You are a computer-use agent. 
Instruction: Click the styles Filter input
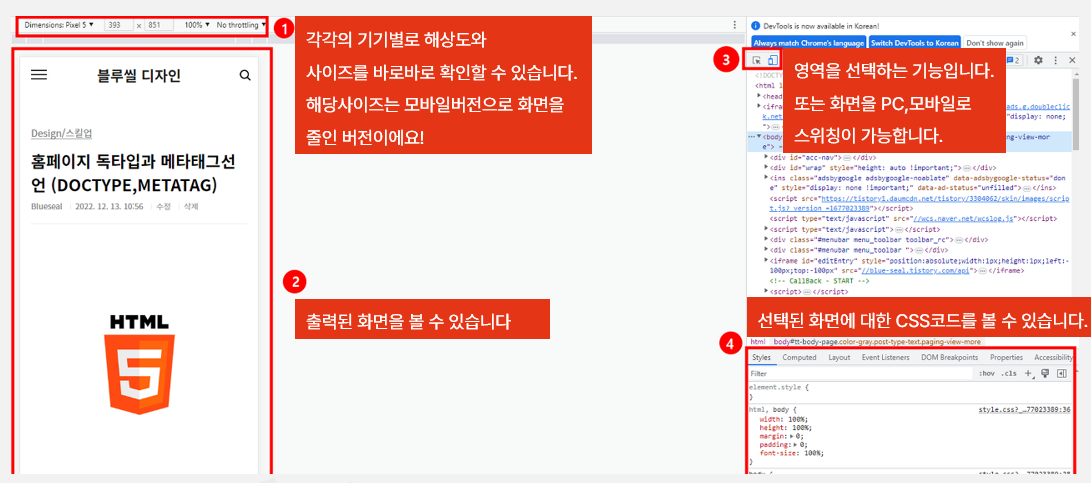[860, 374]
